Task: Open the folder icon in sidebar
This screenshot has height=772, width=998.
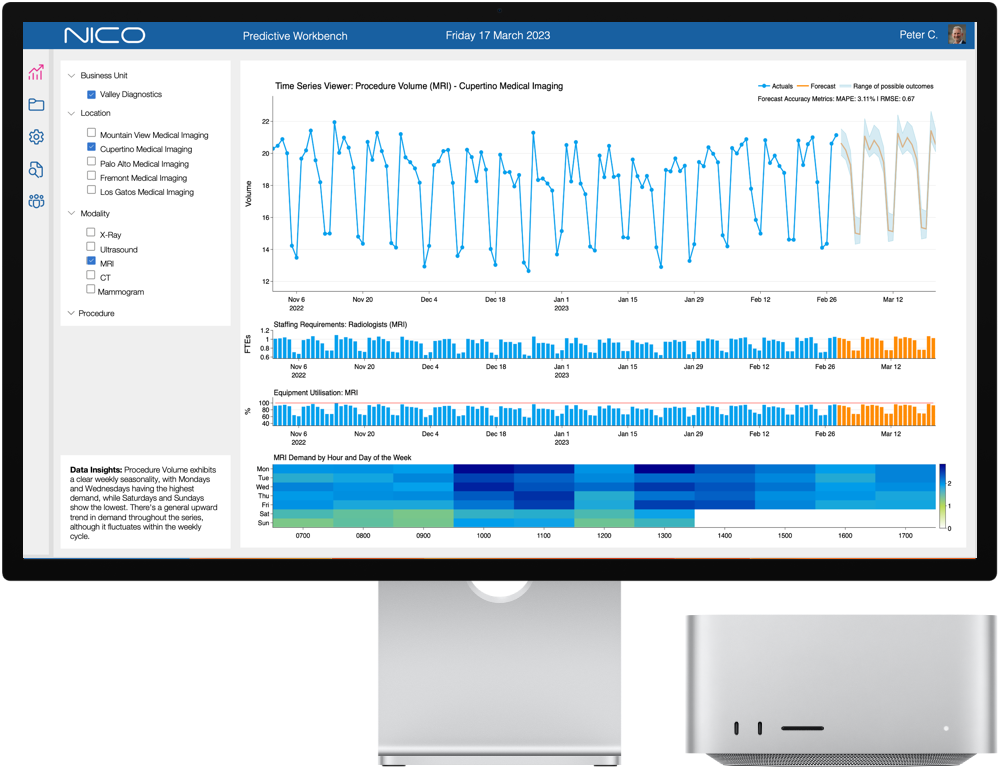Action: 36,105
